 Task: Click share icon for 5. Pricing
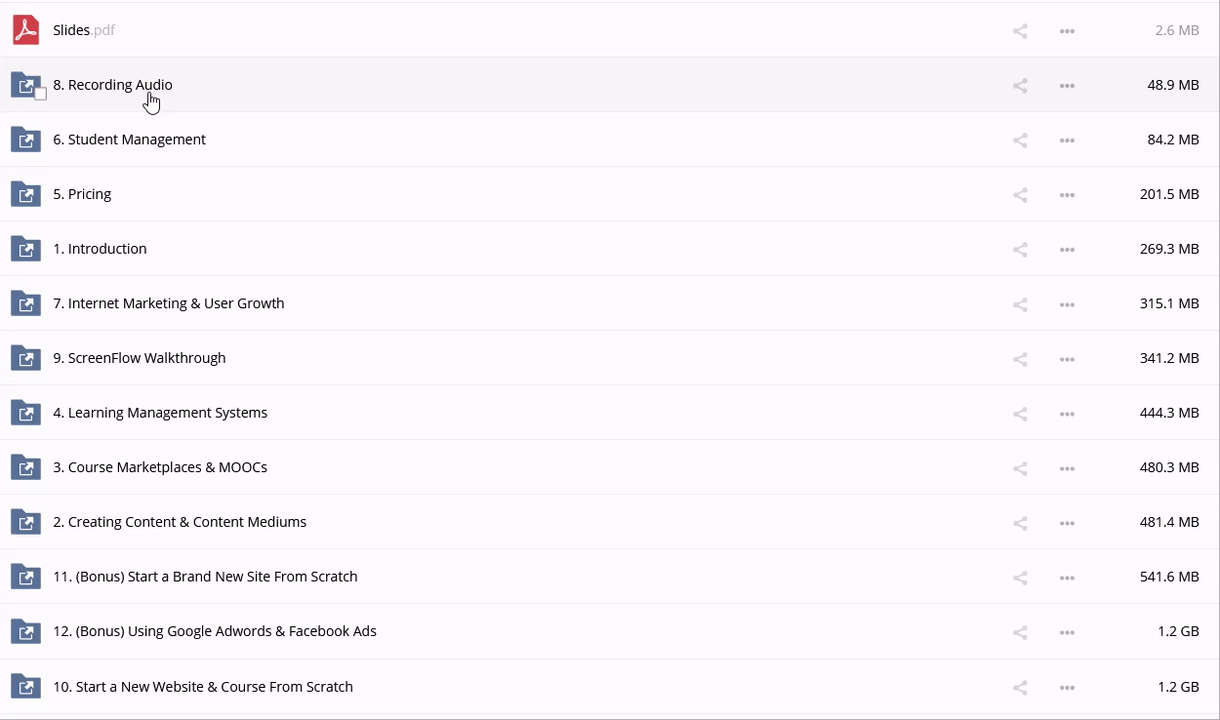[x=1020, y=195]
